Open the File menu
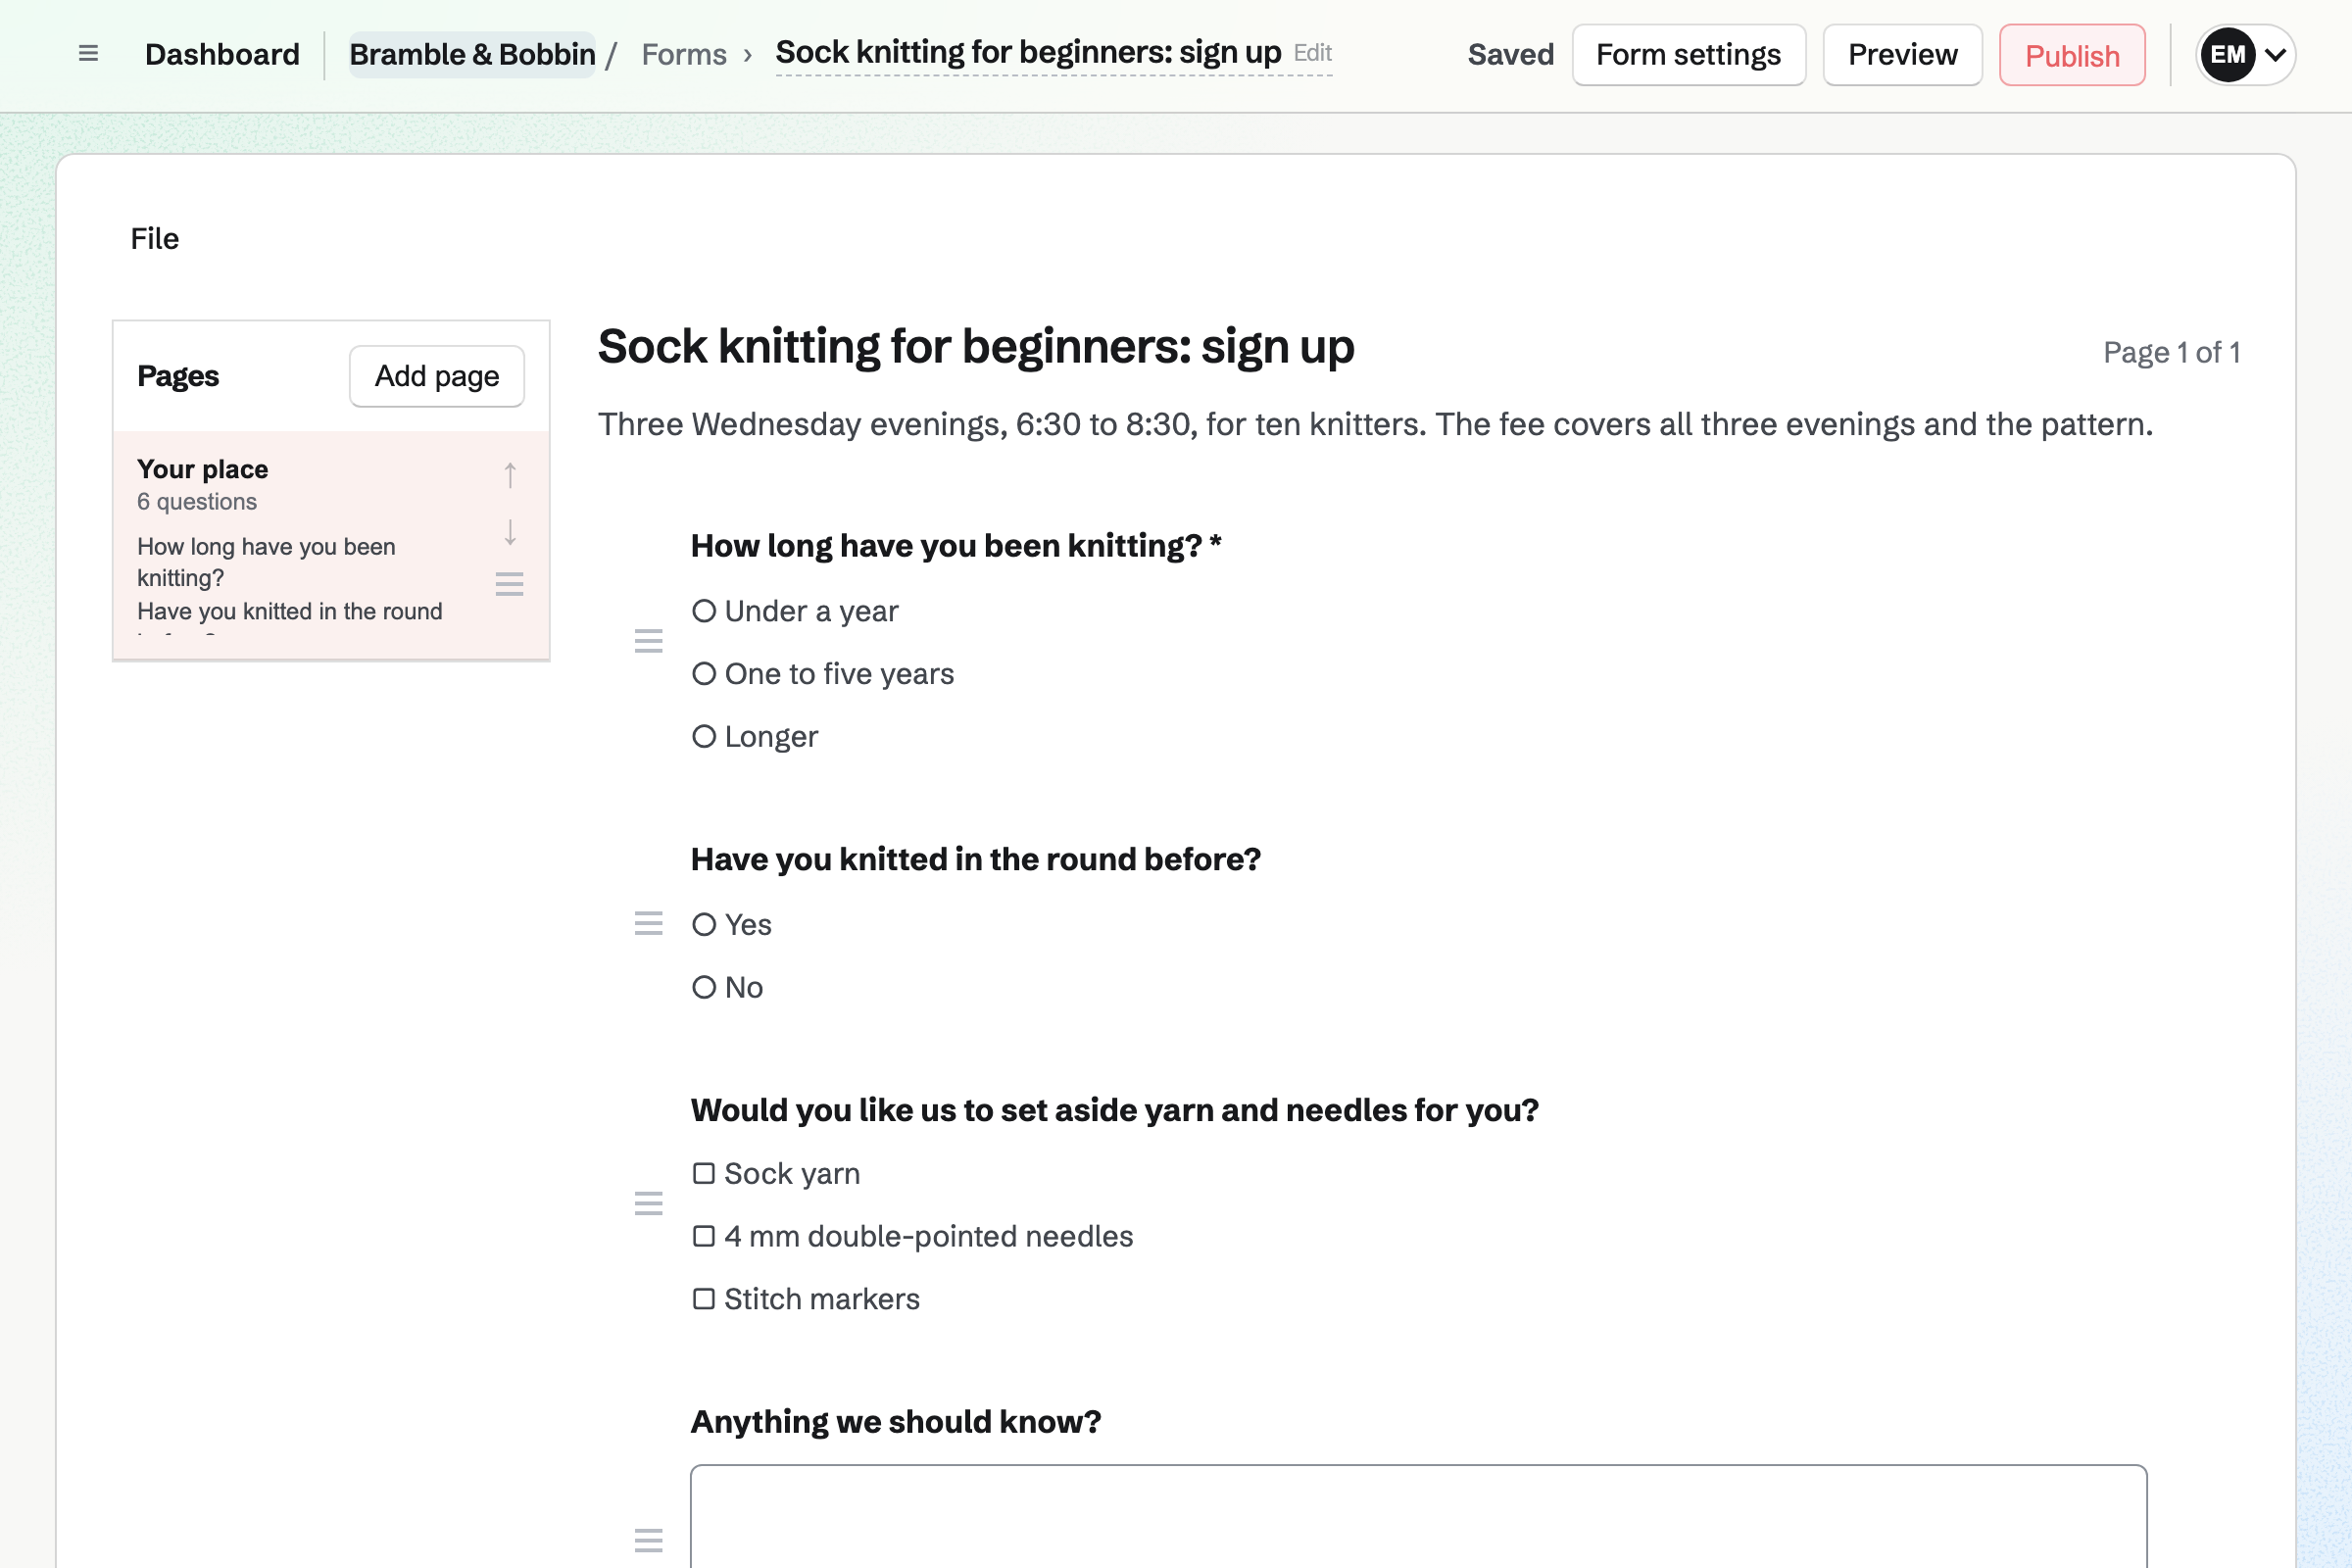 pyautogui.click(x=155, y=239)
